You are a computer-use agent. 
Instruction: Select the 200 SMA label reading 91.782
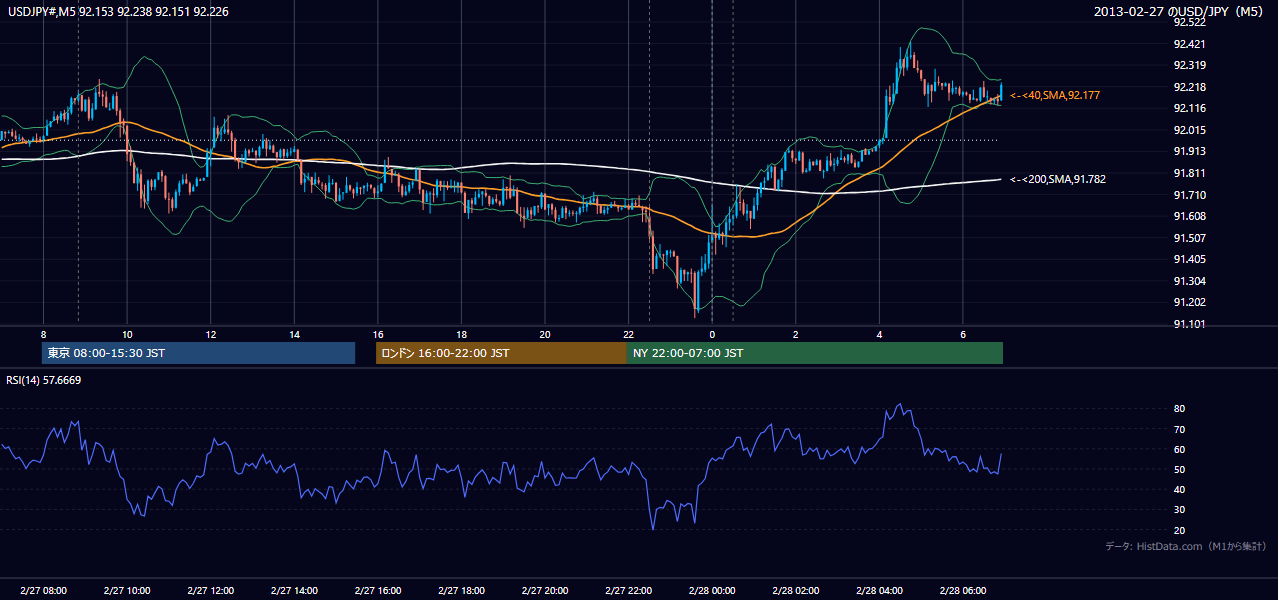click(1058, 179)
